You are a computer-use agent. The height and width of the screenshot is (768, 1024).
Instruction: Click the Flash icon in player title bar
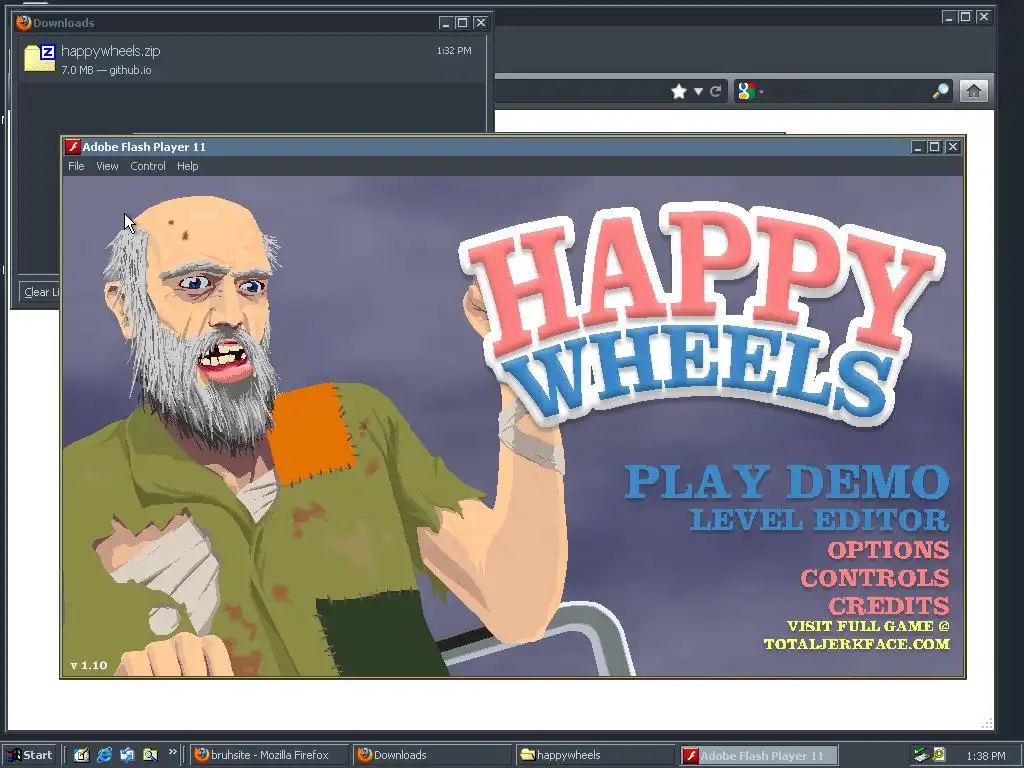[73, 147]
